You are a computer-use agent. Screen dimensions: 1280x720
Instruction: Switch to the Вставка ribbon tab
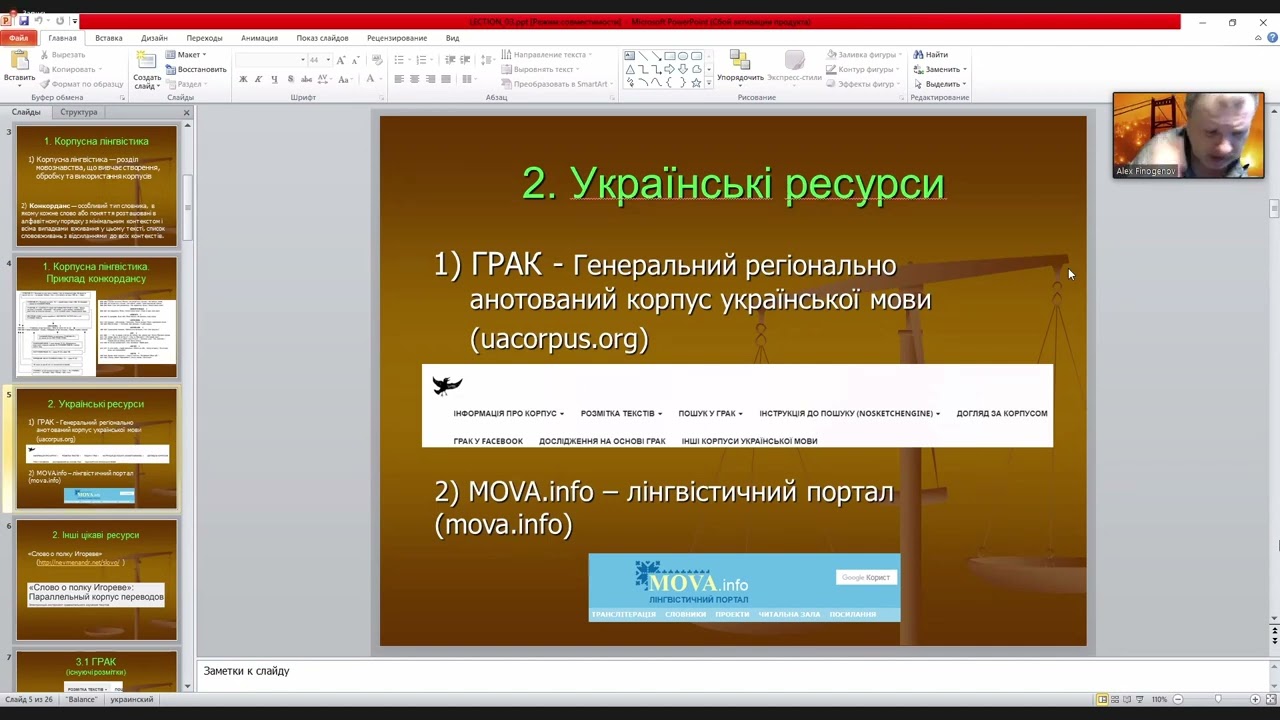[109, 38]
